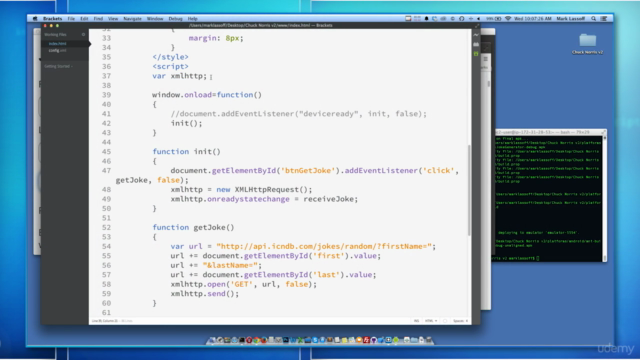This screenshot has width=640, height=360.
Task: Click the '<script>' tag on line 36
Action: point(171,67)
